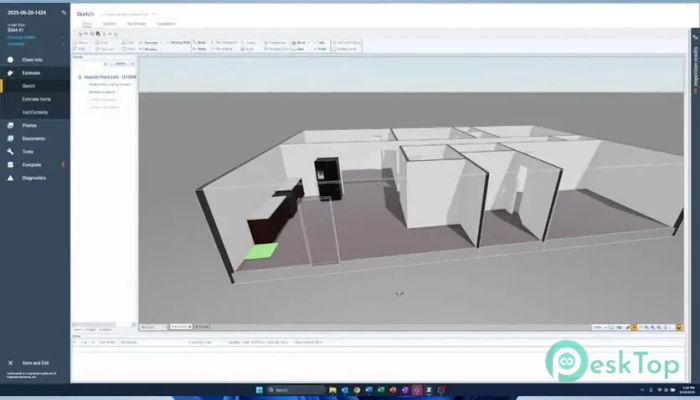Select the Window tool in ribbon
This screenshot has height=400, width=700.
(149, 49)
